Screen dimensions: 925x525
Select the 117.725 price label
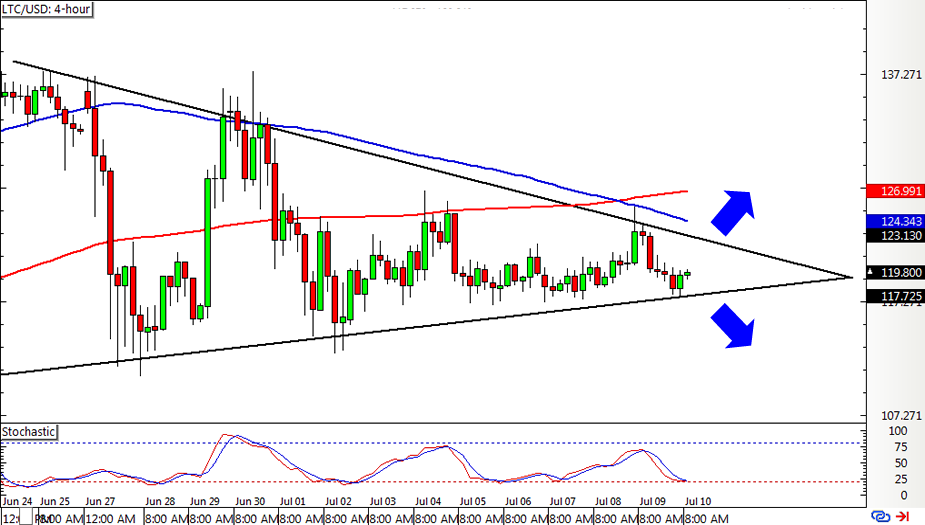894,296
